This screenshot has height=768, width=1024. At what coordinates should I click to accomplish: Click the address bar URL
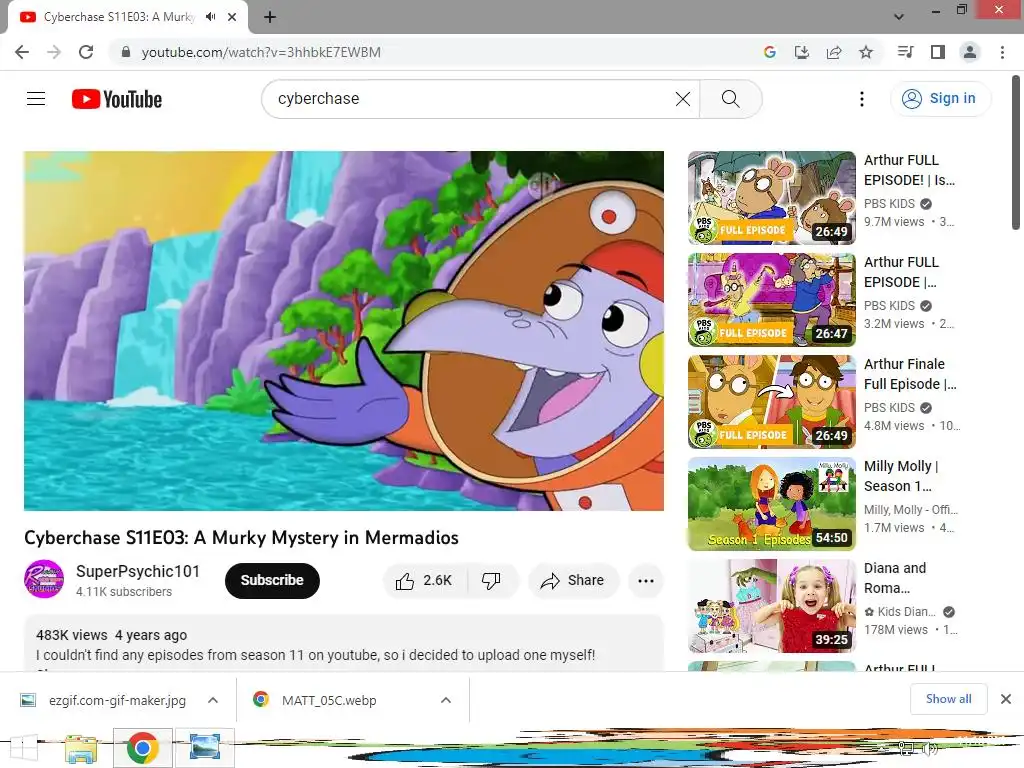point(261,52)
